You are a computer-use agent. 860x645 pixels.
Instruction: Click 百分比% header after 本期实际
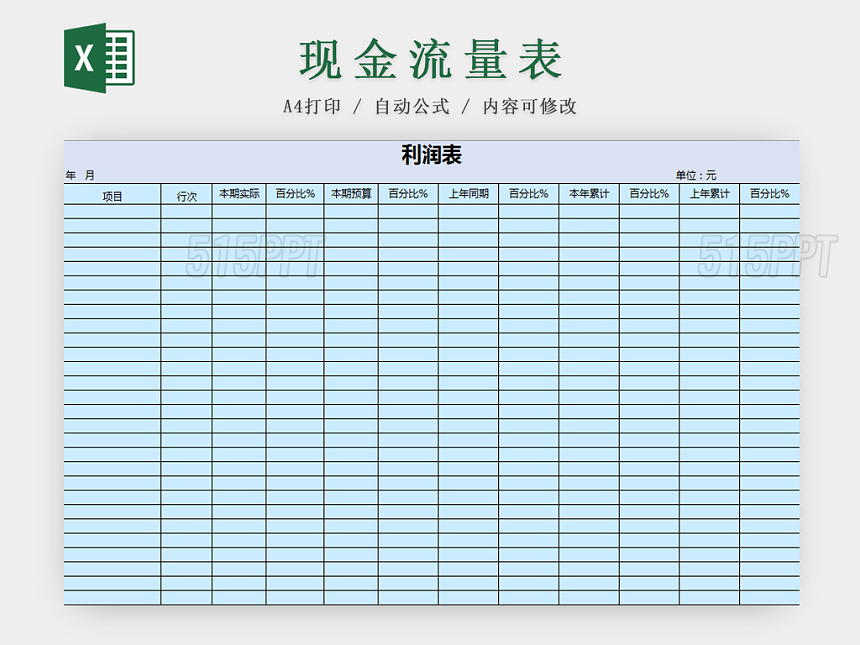coord(295,194)
